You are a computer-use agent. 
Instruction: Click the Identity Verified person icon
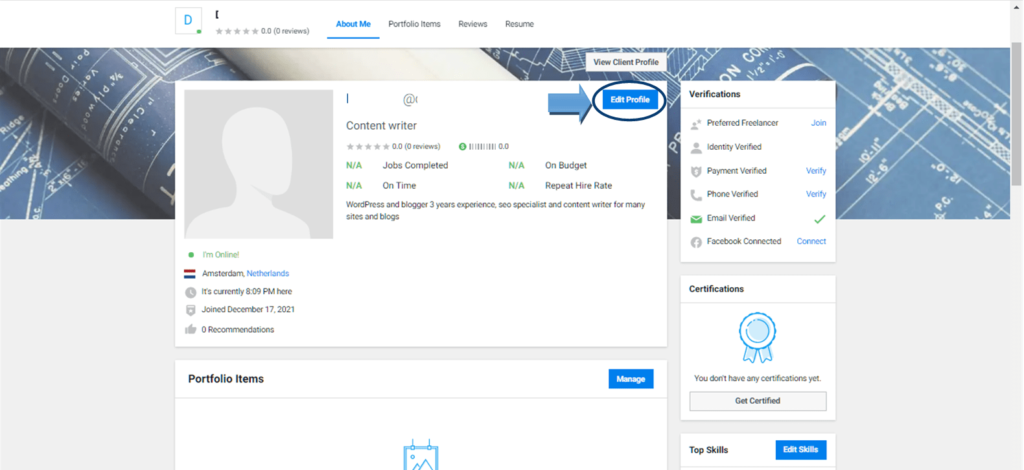pyautogui.click(x=696, y=148)
